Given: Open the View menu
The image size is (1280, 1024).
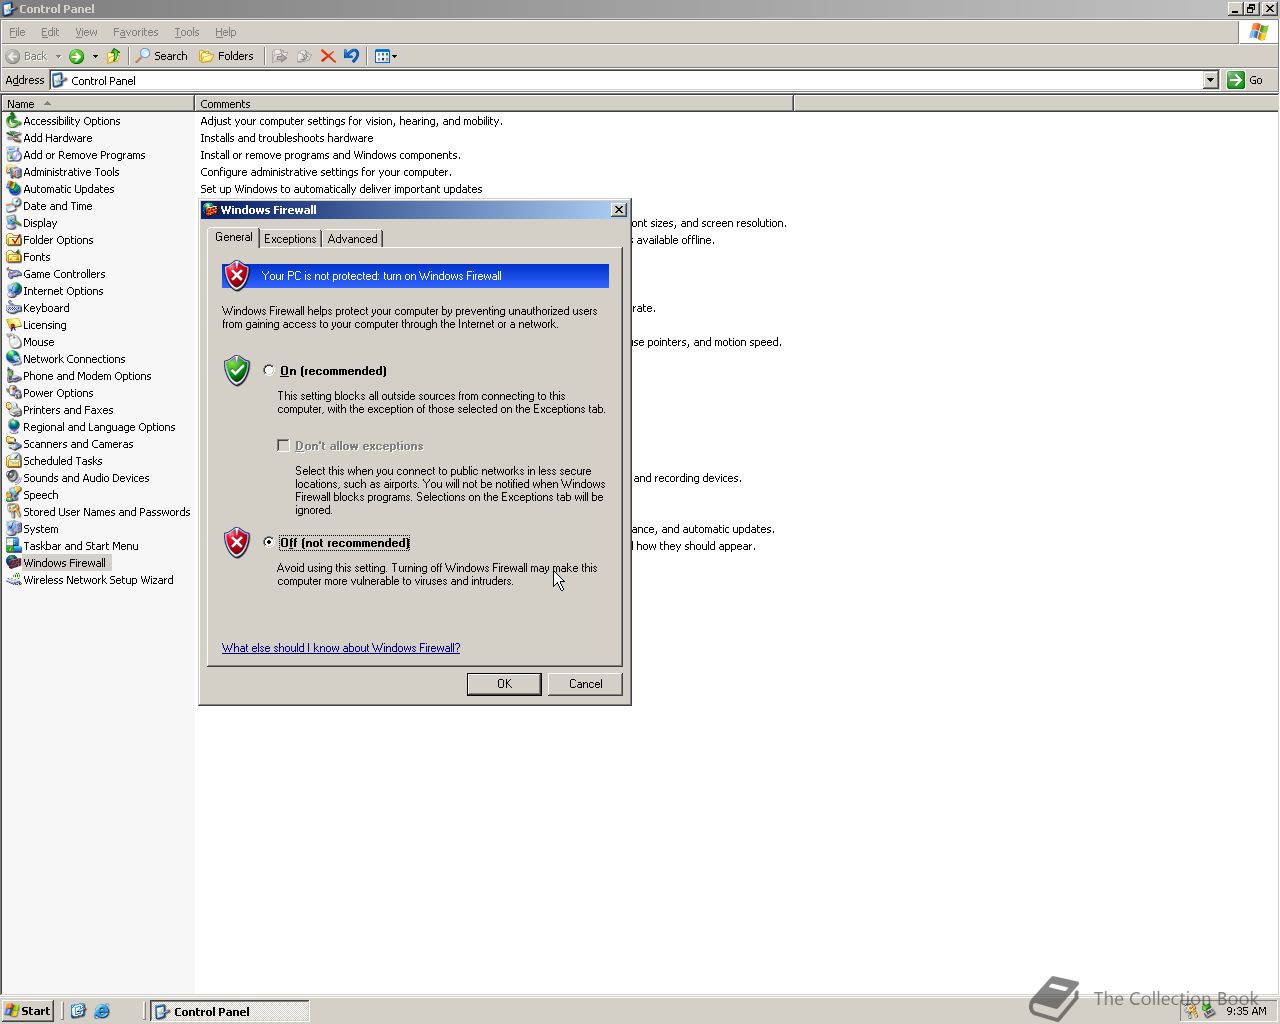Looking at the screenshot, I should 86,32.
